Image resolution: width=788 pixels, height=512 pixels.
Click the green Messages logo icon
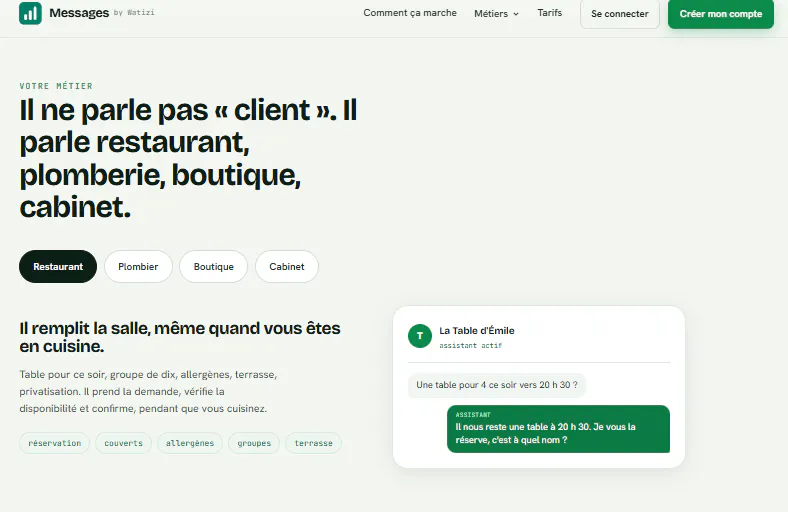point(30,13)
